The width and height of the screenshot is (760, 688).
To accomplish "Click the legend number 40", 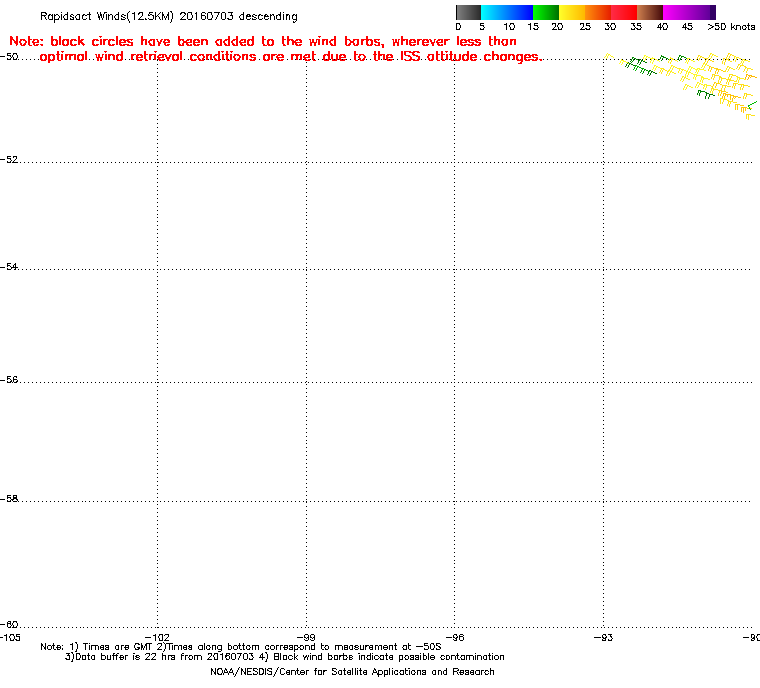I will tap(662, 27).
